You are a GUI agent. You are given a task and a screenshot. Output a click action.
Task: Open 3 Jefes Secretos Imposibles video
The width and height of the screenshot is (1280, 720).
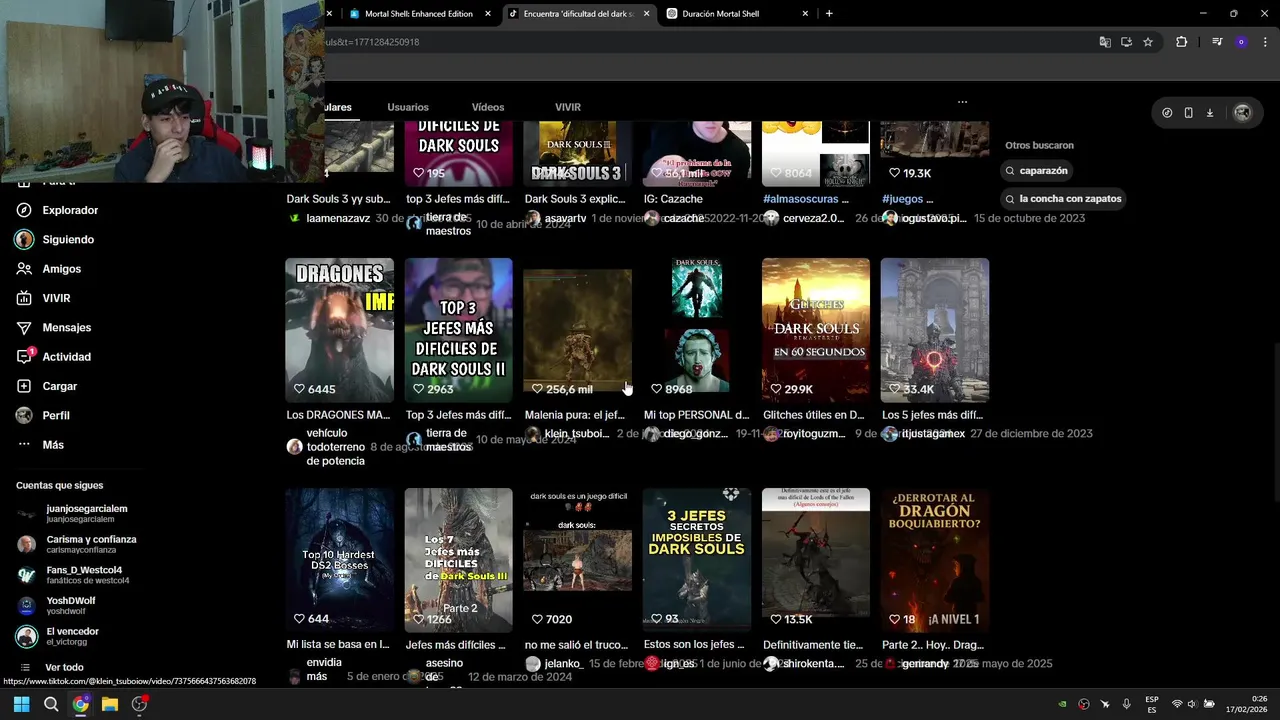[x=696, y=560]
